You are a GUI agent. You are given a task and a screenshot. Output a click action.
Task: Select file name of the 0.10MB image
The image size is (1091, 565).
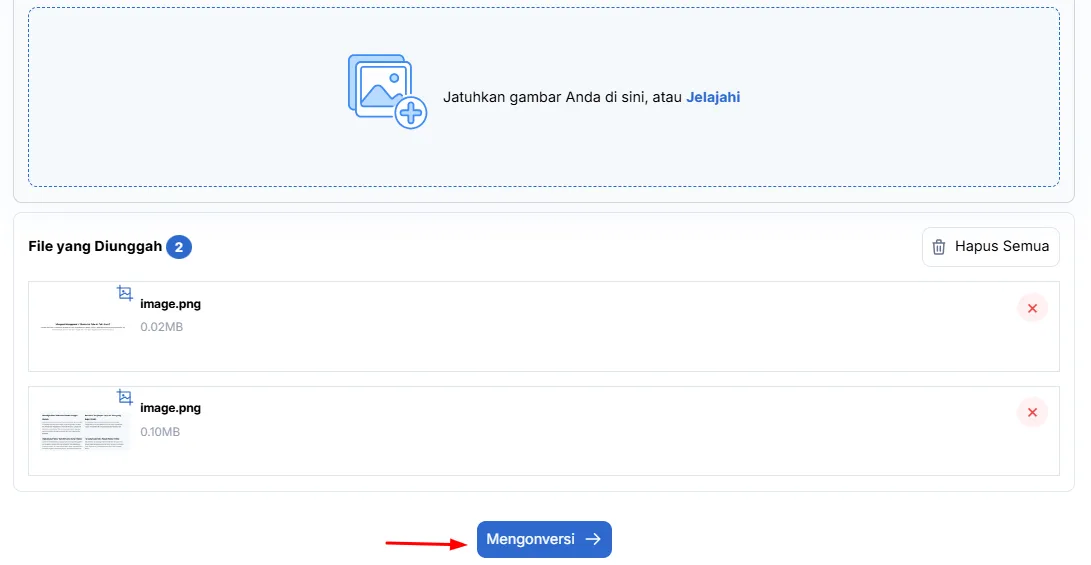(x=170, y=408)
